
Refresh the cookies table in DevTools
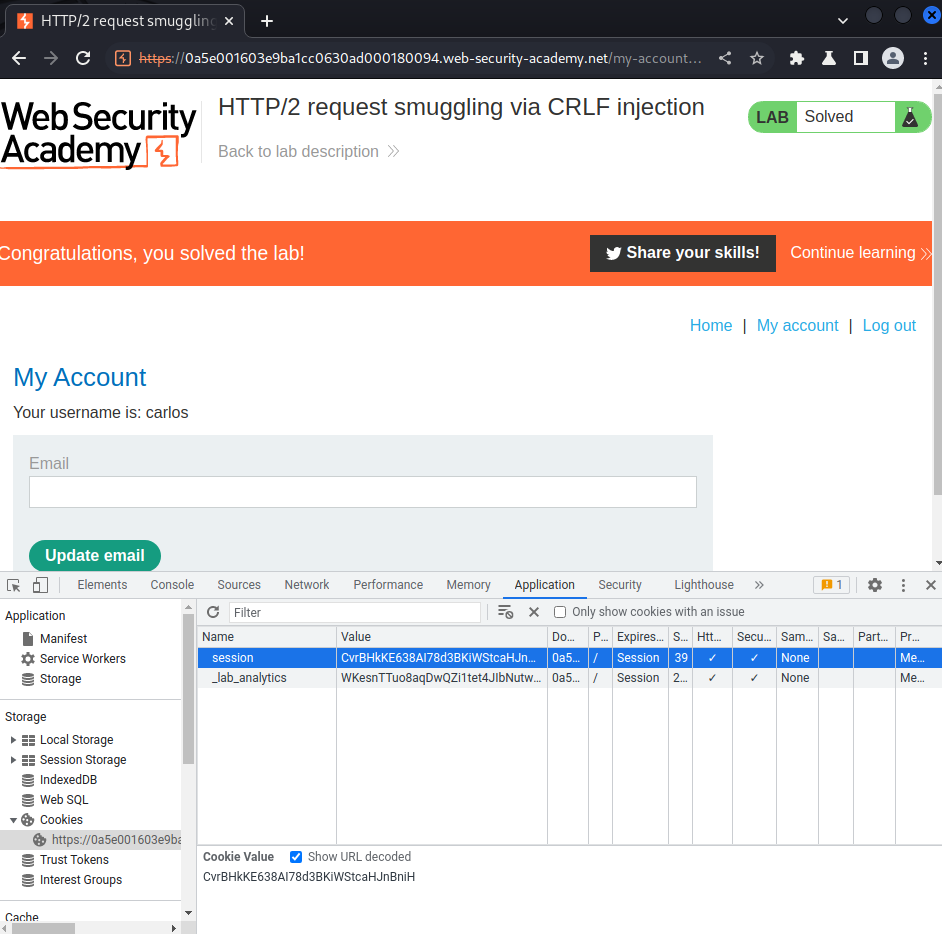point(213,612)
